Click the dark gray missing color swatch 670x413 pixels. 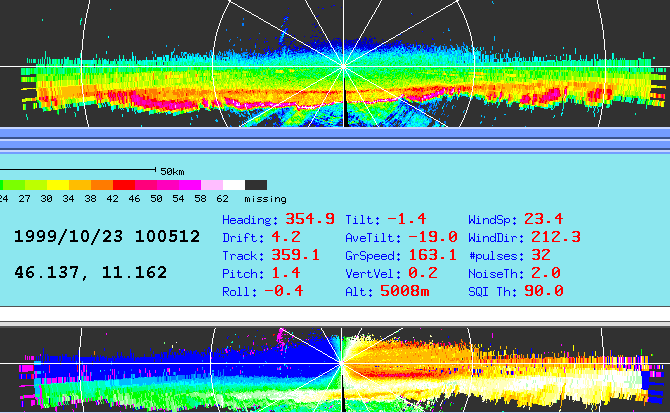(x=256, y=185)
